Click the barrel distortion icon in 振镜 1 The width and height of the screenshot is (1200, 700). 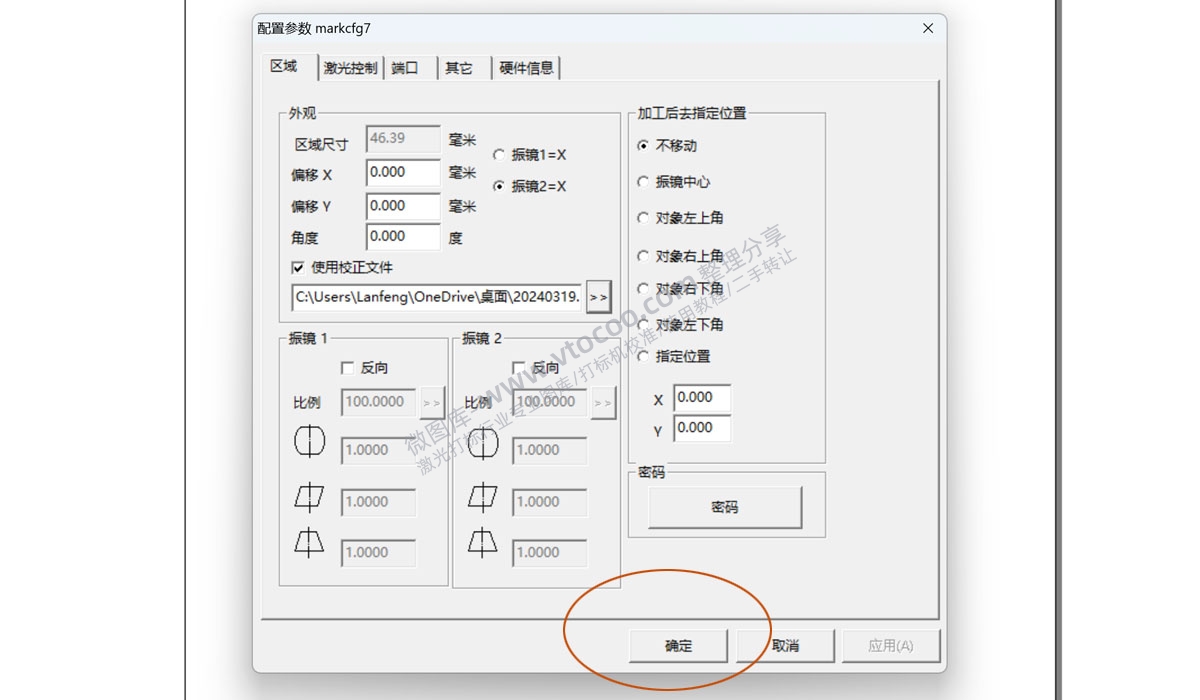point(310,441)
